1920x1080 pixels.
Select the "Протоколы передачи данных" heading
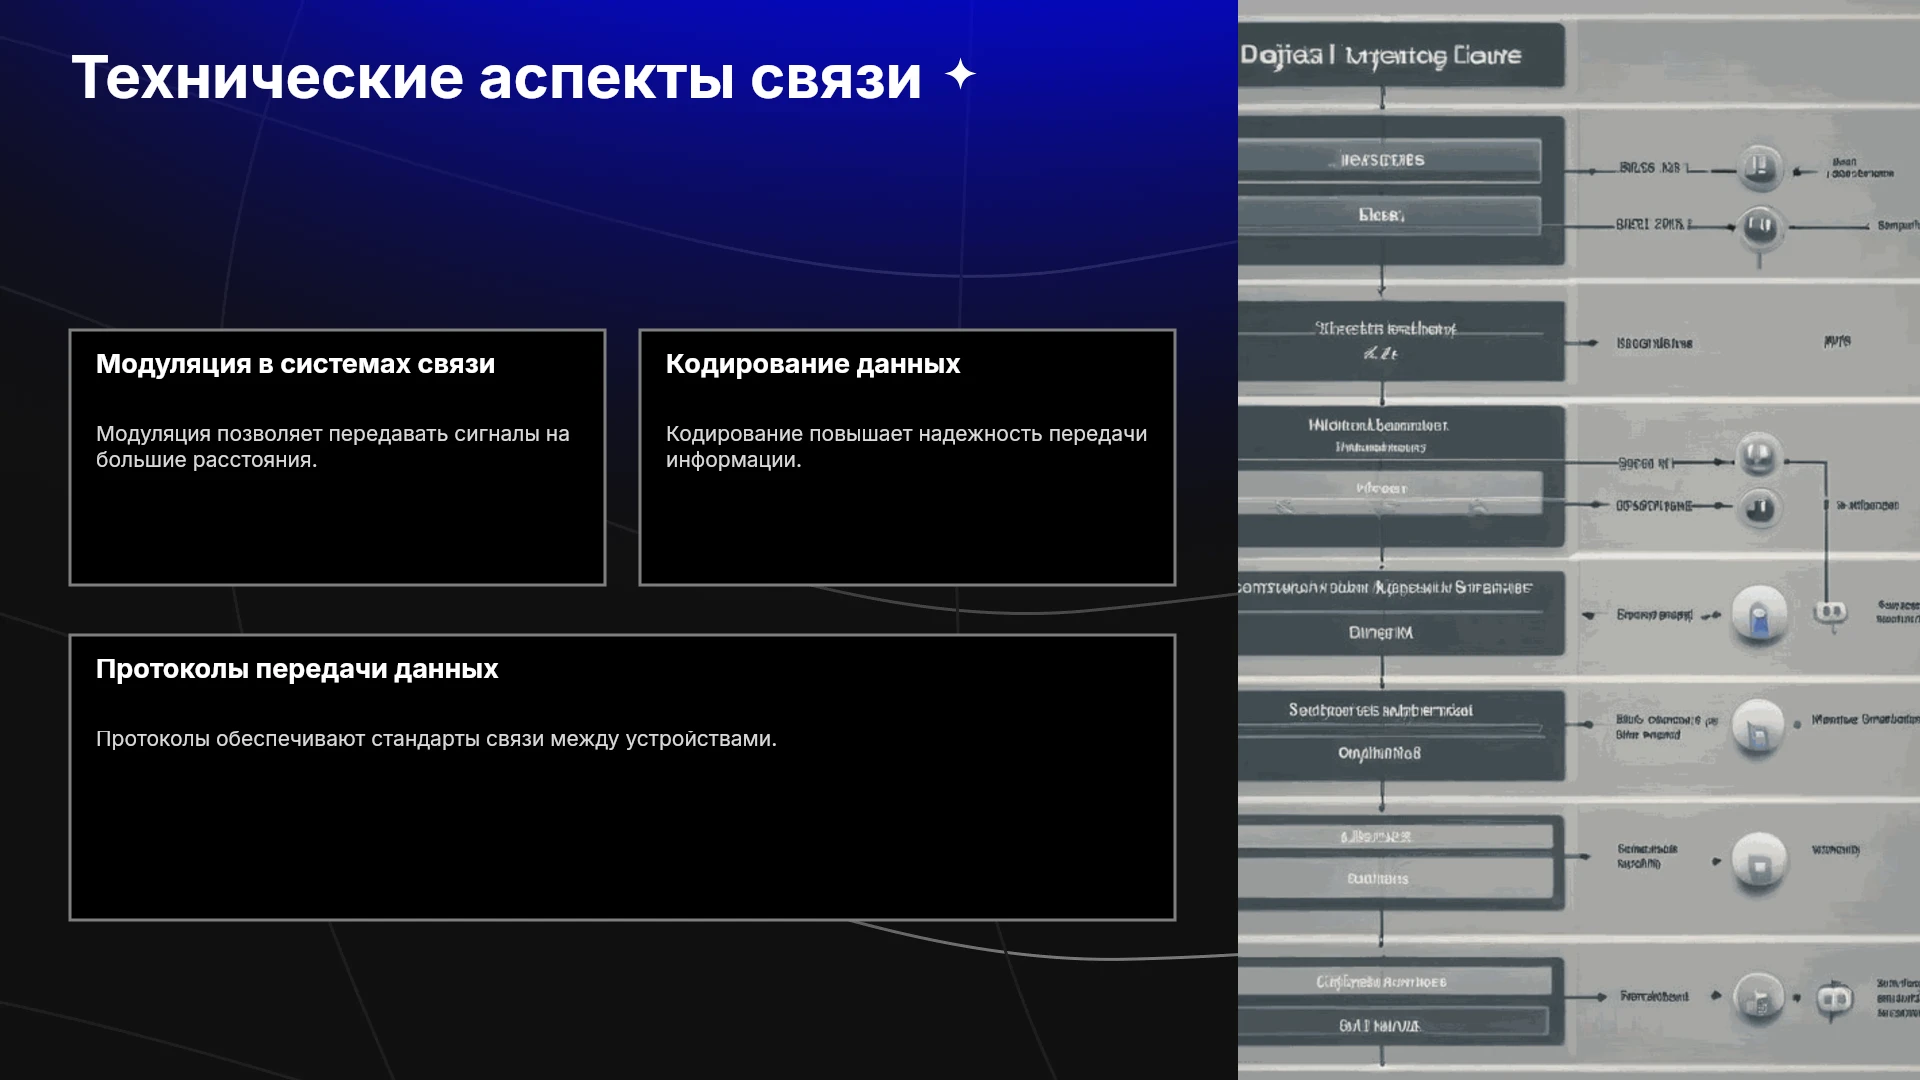coord(297,669)
